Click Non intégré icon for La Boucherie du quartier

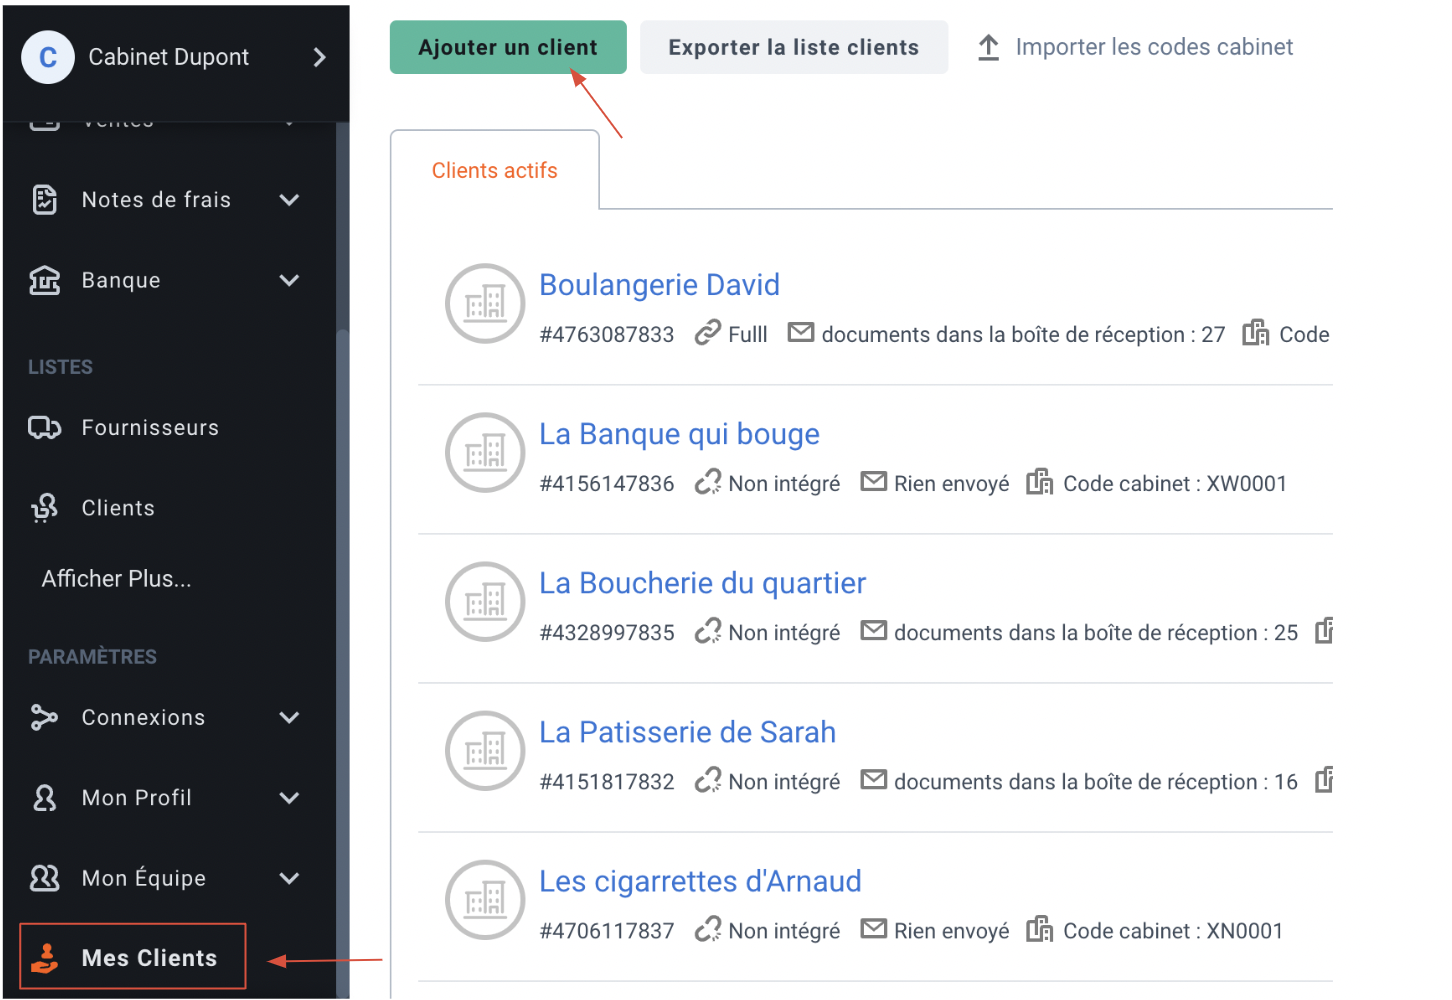[x=708, y=631]
